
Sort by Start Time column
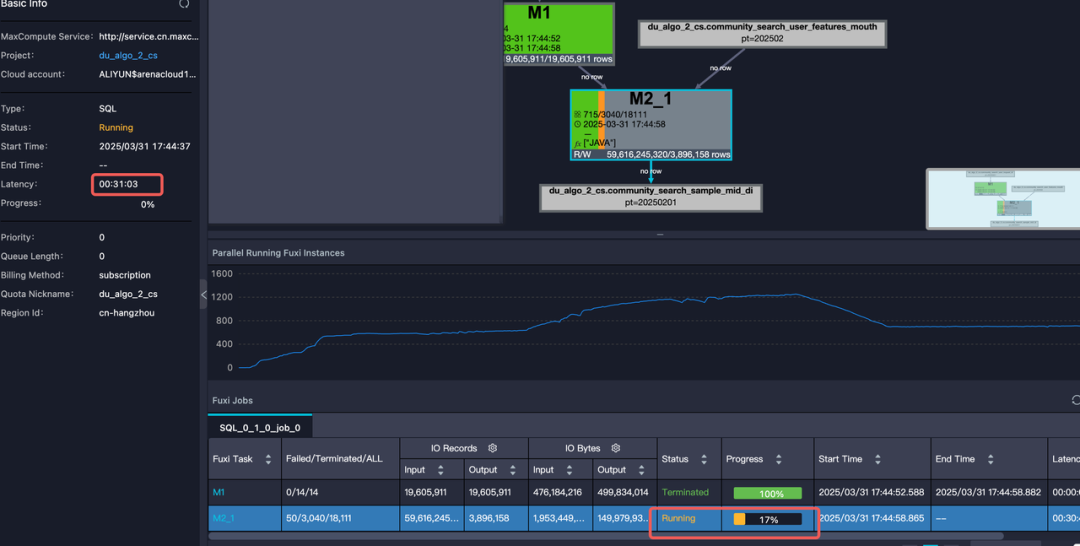point(878,459)
